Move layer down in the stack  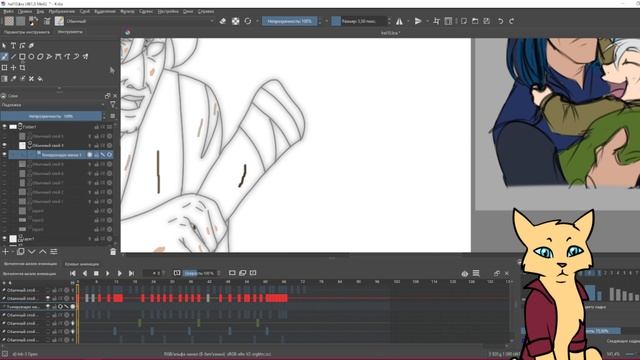31,252
